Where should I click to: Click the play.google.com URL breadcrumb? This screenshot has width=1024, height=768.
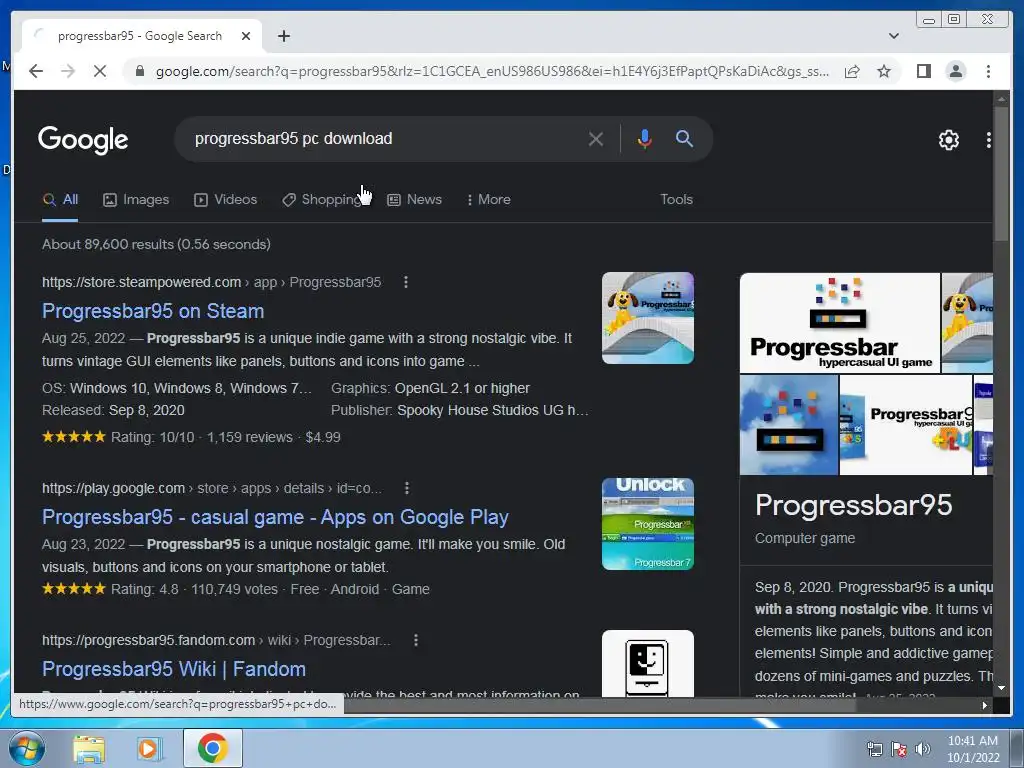point(212,488)
